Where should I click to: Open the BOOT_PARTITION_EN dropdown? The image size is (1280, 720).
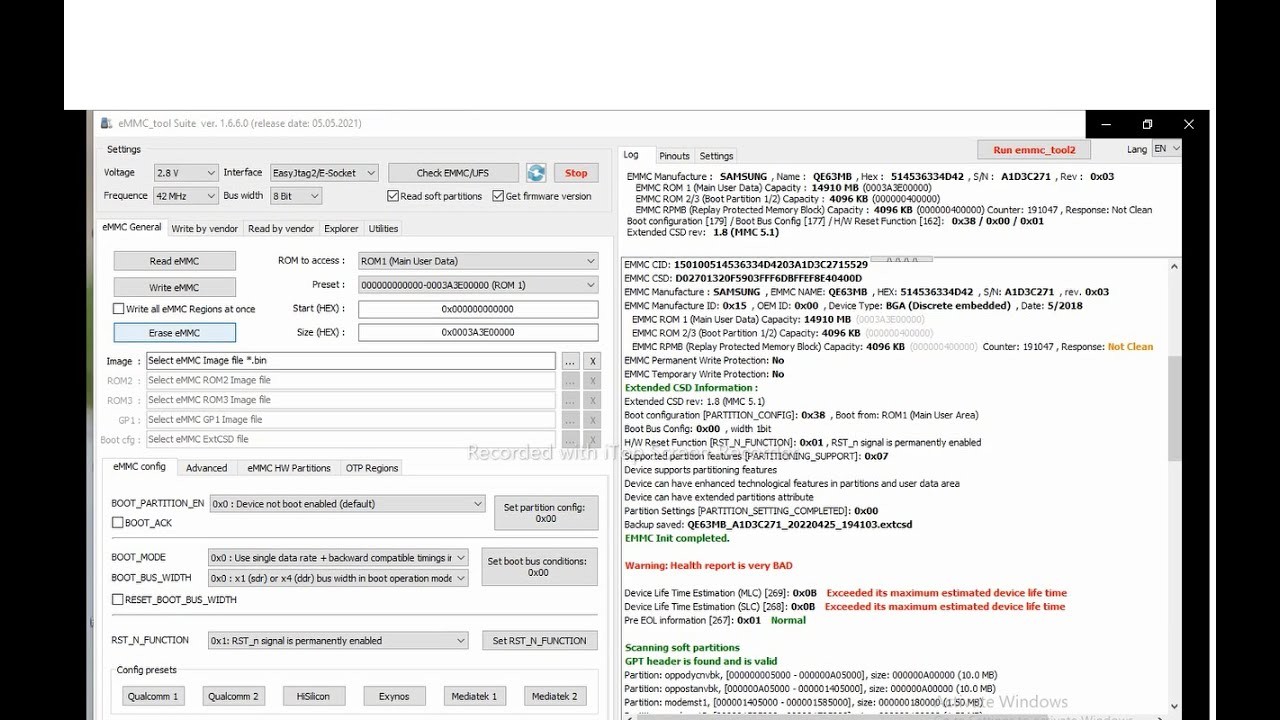[346, 504]
